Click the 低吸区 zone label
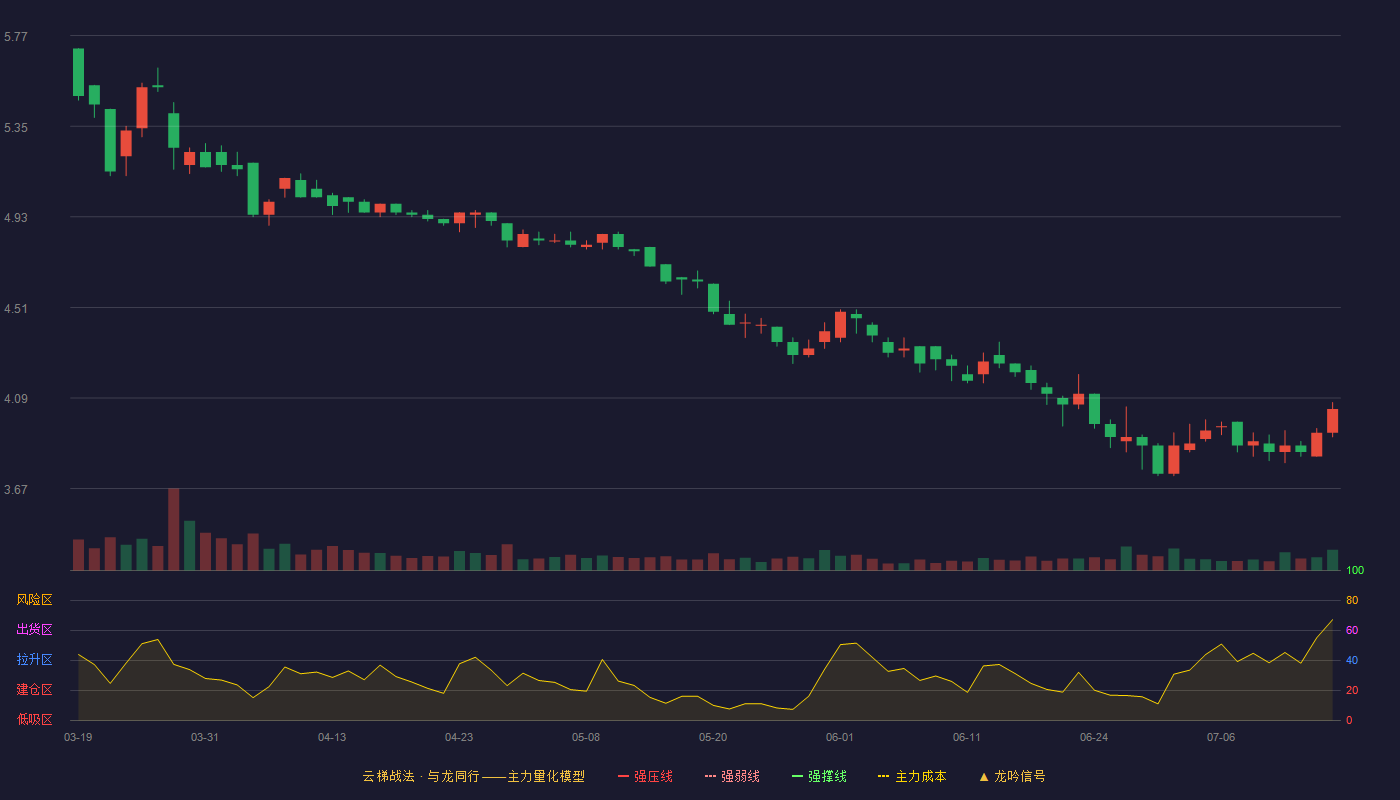 click(x=34, y=719)
